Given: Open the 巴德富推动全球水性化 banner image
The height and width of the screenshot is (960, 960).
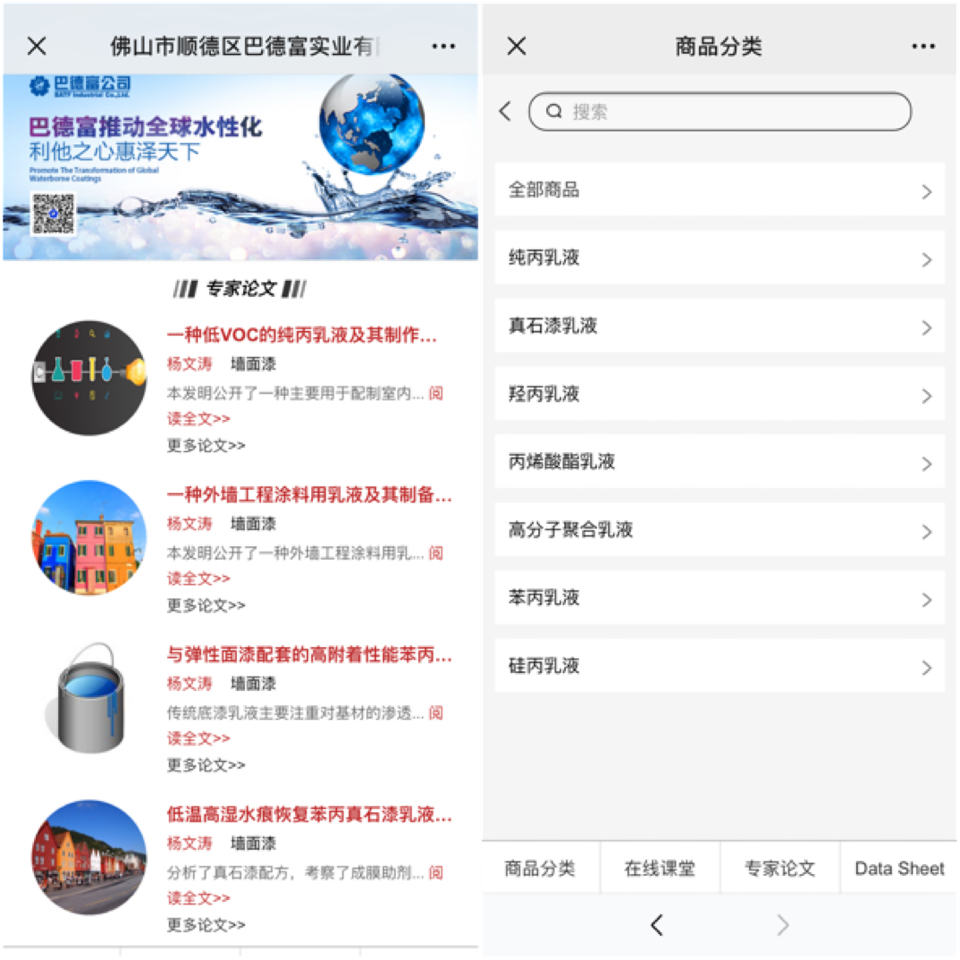Looking at the screenshot, I should point(241,167).
